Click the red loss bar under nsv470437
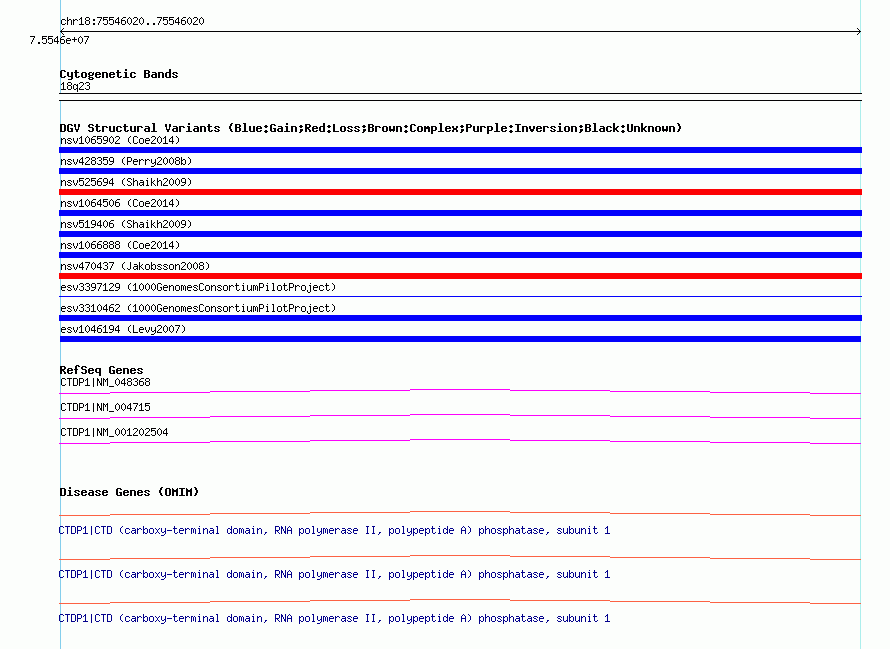 click(x=460, y=276)
